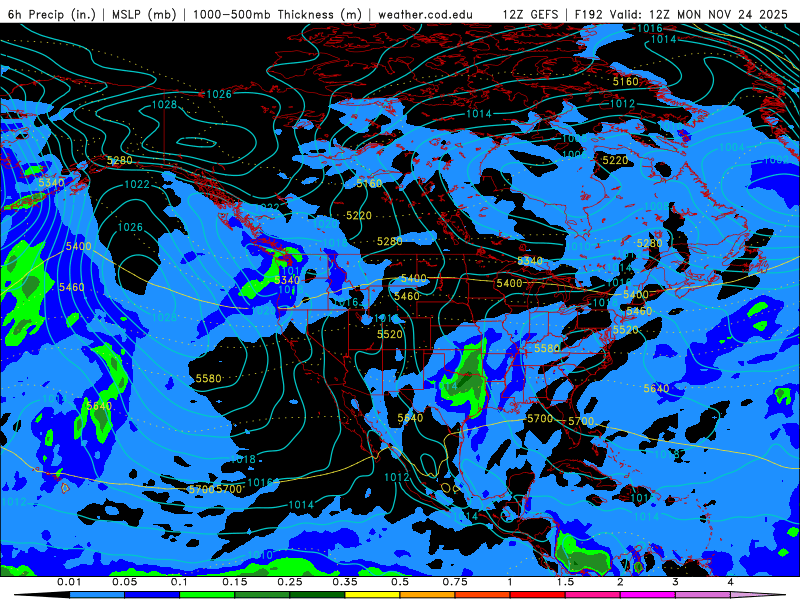Click the 'F192 Valid: 12Z MON NOV 24 2025' text
The height and width of the screenshot is (600, 800).
click(x=681, y=14)
